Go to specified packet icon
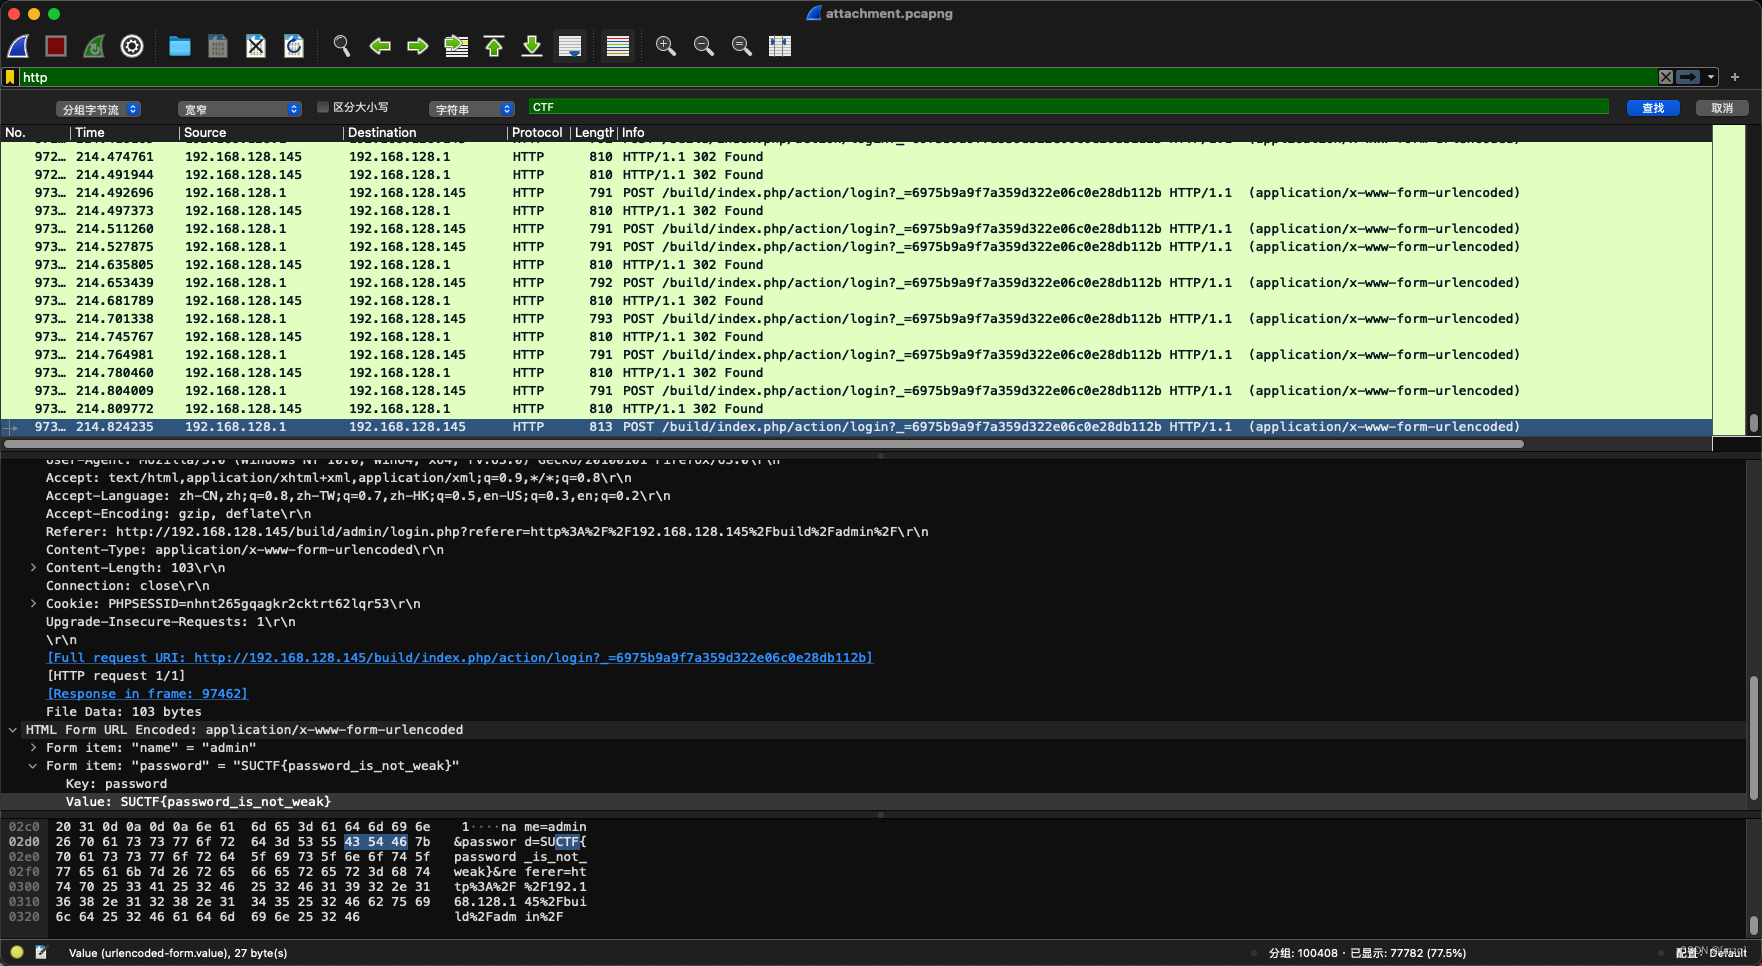Viewport: 1762px width, 966px height. pyautogui.click(x=456, y=46)
